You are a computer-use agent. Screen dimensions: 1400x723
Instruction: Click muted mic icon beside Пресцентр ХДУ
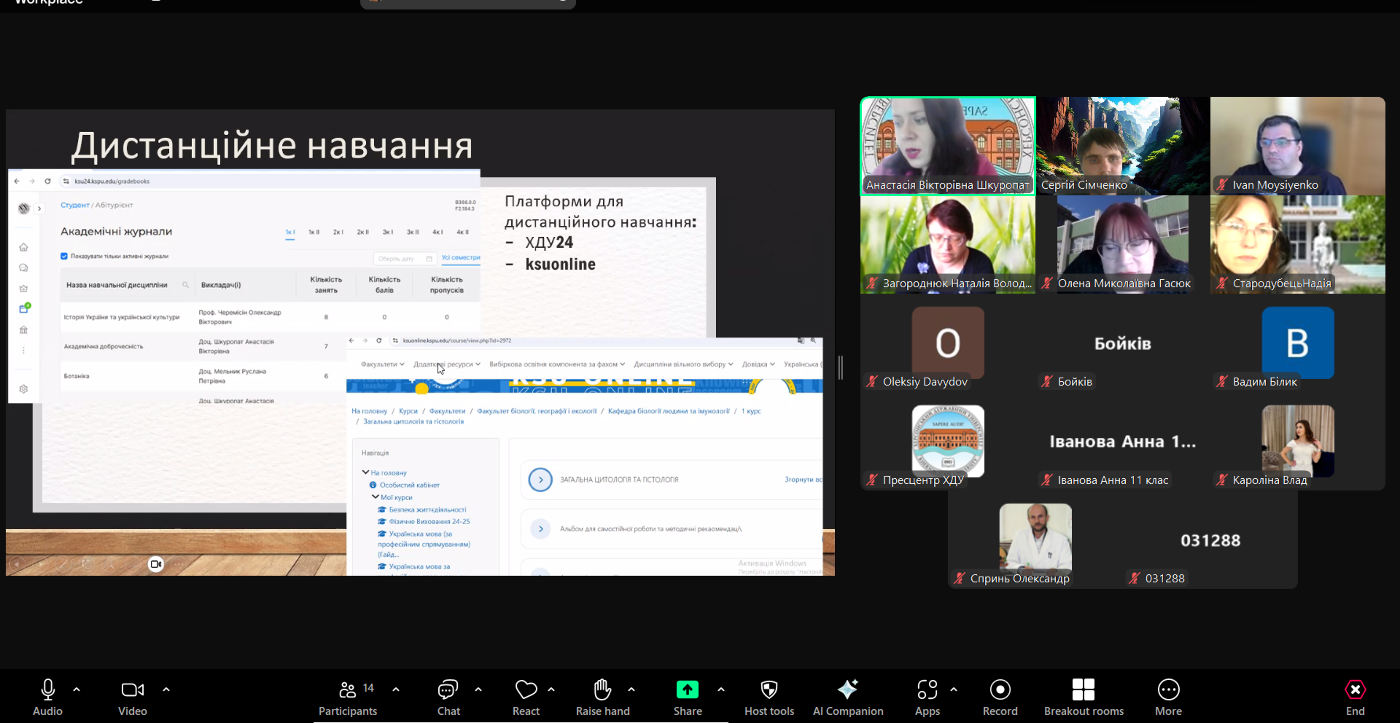pos(873,480)
